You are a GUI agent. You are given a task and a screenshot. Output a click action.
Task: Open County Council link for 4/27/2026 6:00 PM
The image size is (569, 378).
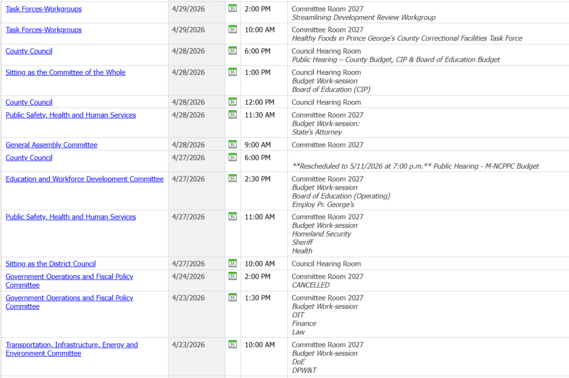29,157
